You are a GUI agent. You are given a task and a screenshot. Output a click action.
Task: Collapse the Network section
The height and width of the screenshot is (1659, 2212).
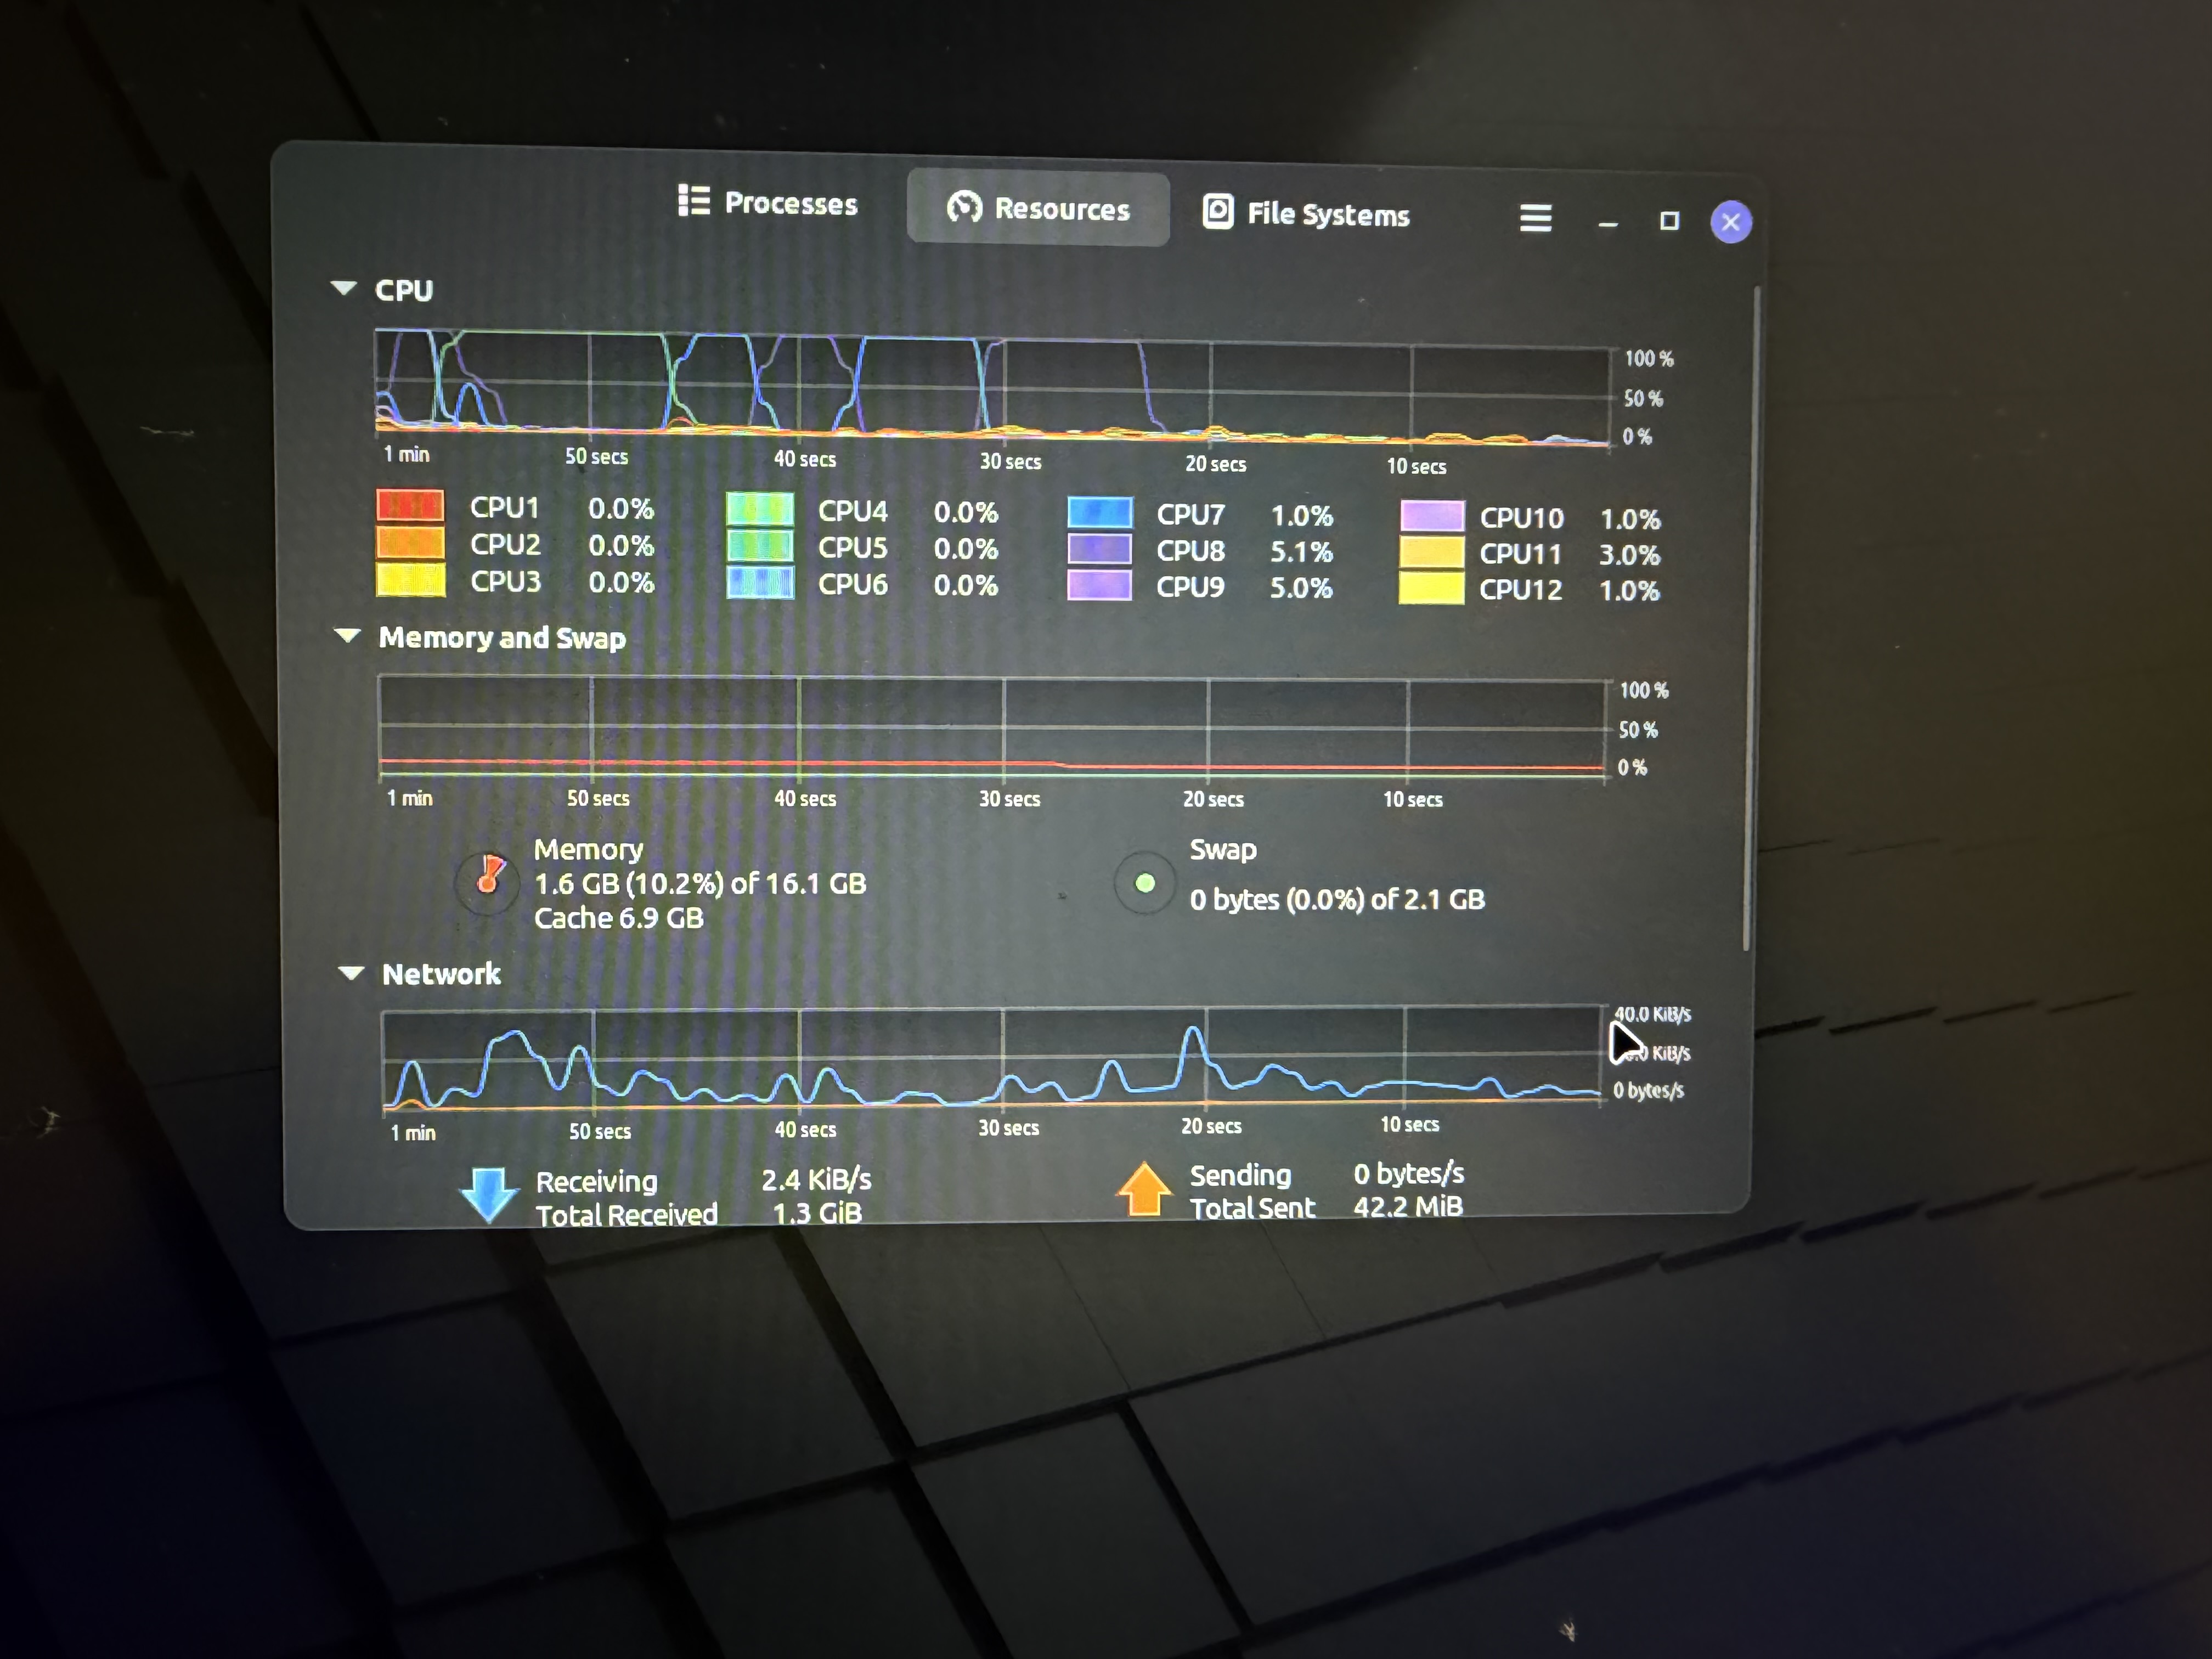point(351,972)
